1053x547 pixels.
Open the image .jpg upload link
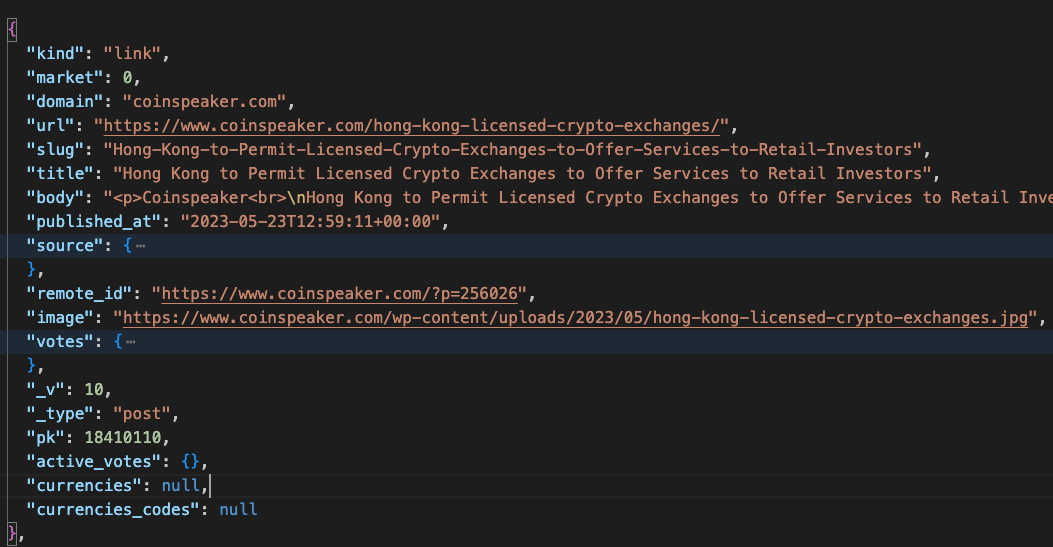575,317
